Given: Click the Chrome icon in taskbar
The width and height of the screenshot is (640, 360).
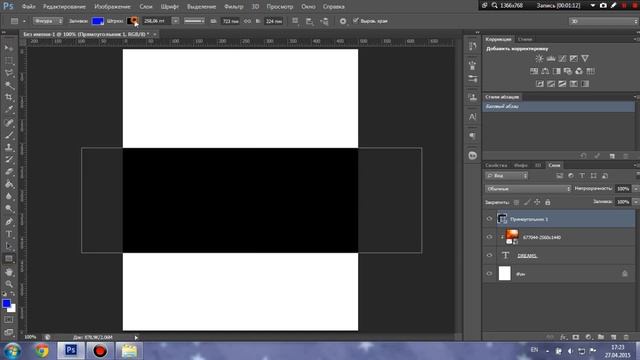Looking at the screenshot, I should 42,351.
